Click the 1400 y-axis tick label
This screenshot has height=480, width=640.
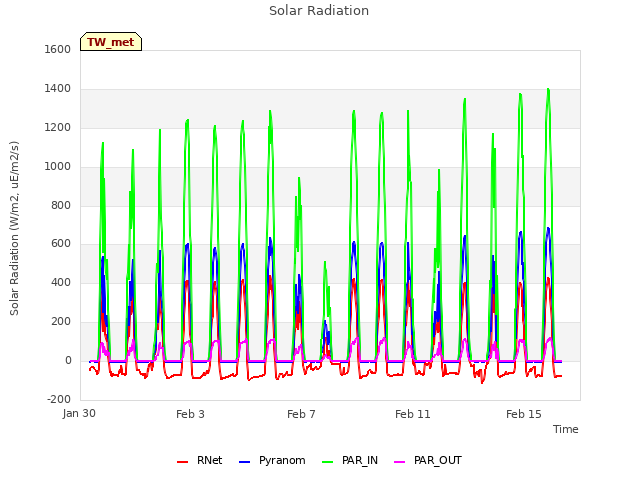pyautogui.click(x=58, y=88)
